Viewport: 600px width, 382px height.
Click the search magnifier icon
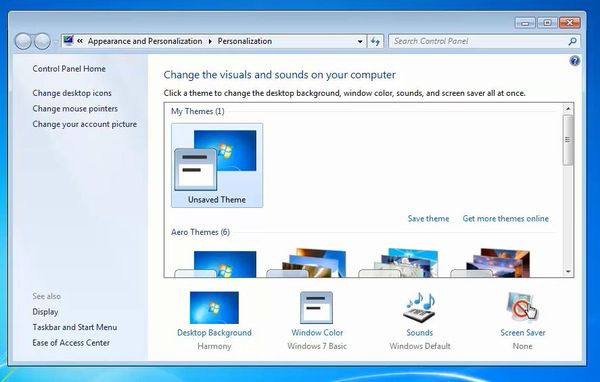pyautogui.click(x=572, y=41)
